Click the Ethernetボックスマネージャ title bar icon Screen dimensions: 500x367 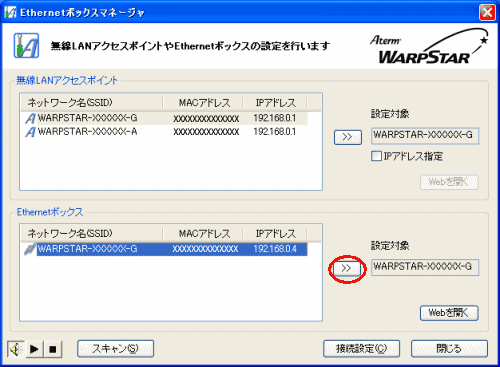click(11, 12)
